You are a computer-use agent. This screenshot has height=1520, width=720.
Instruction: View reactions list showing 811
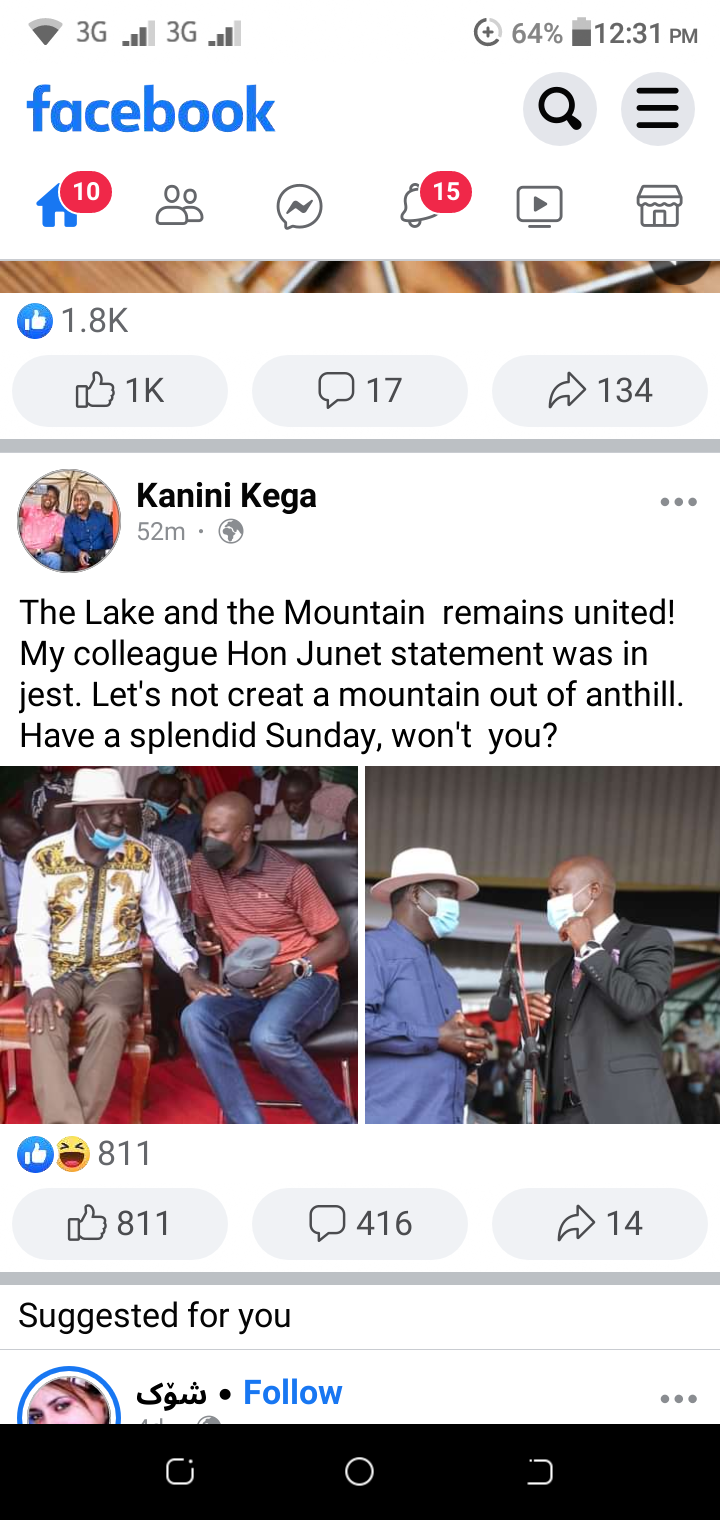click(x=84, y=1154)
